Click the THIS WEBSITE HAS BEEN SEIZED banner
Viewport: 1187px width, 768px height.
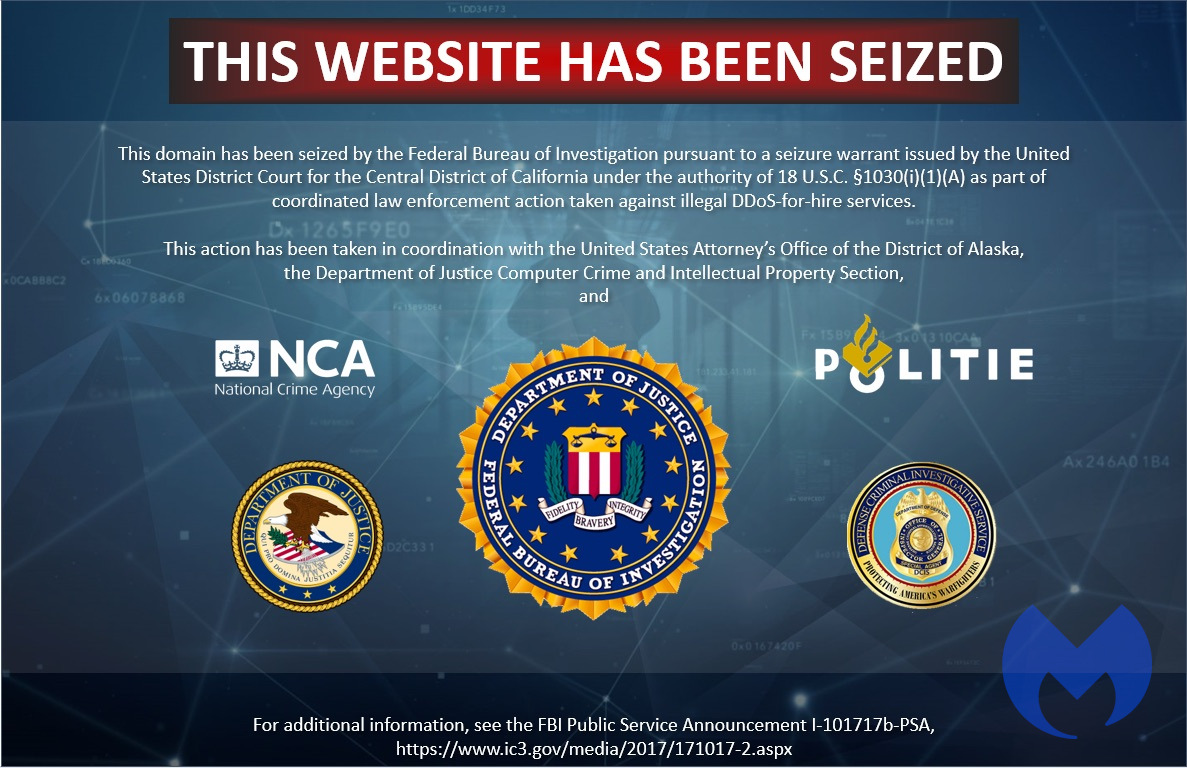[594, 61]
